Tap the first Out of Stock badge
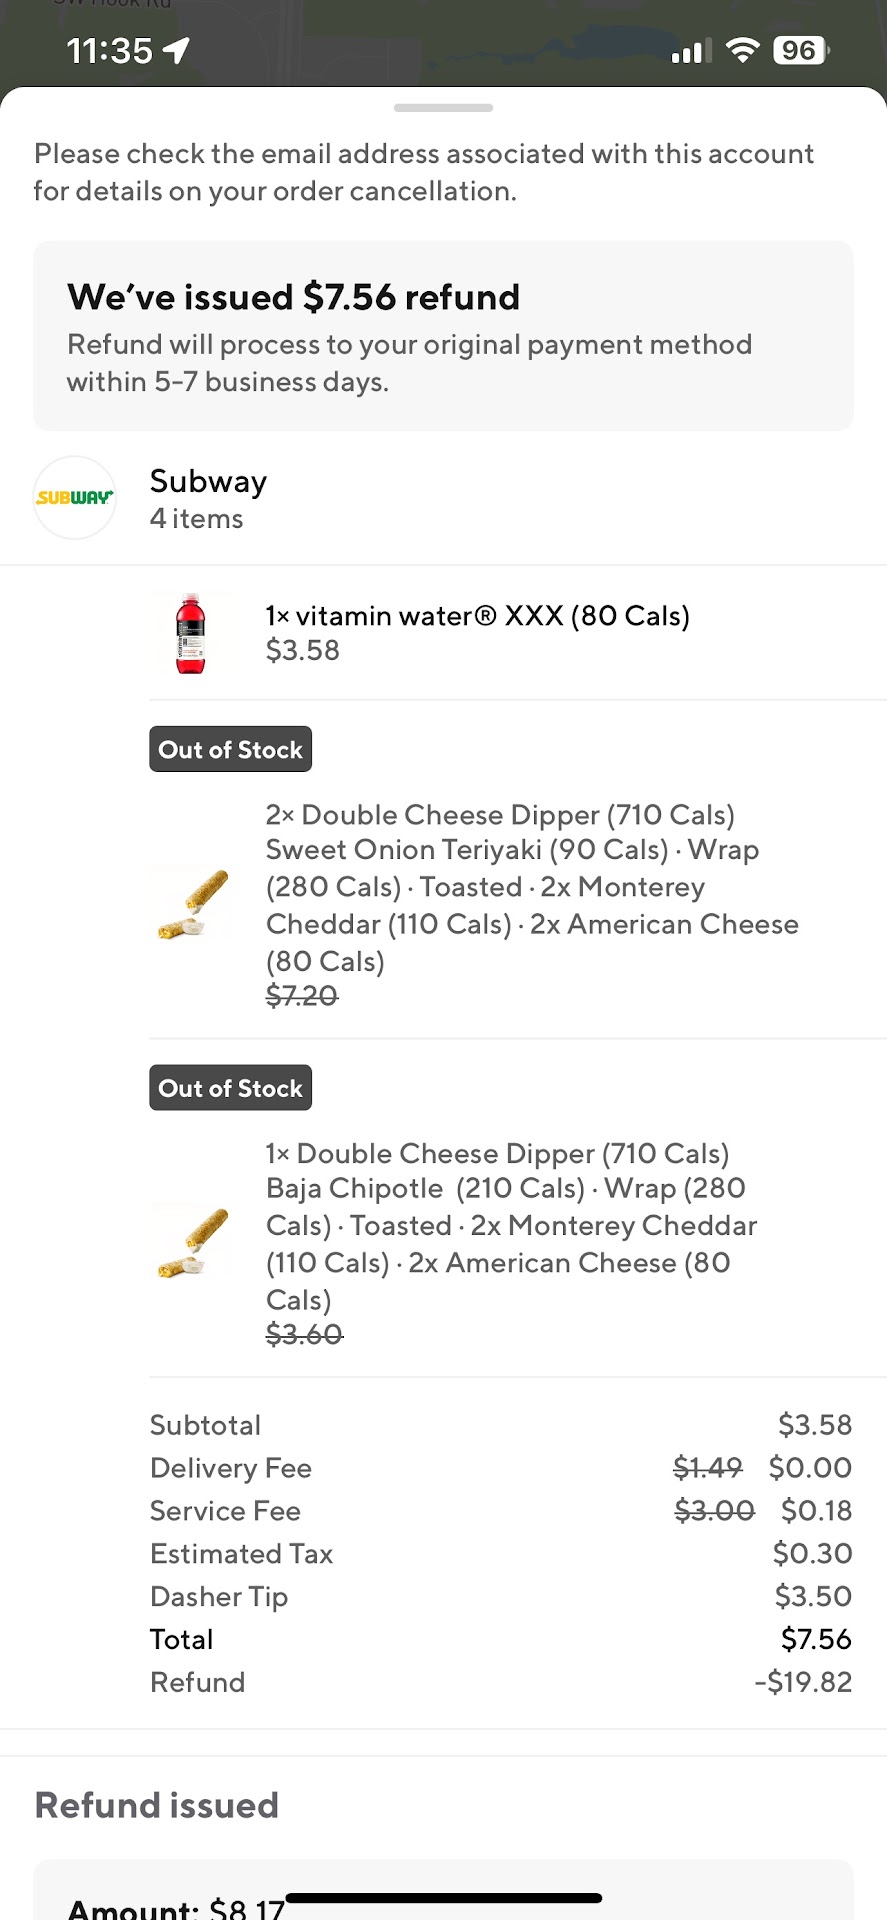 click(x=230, y=749)
